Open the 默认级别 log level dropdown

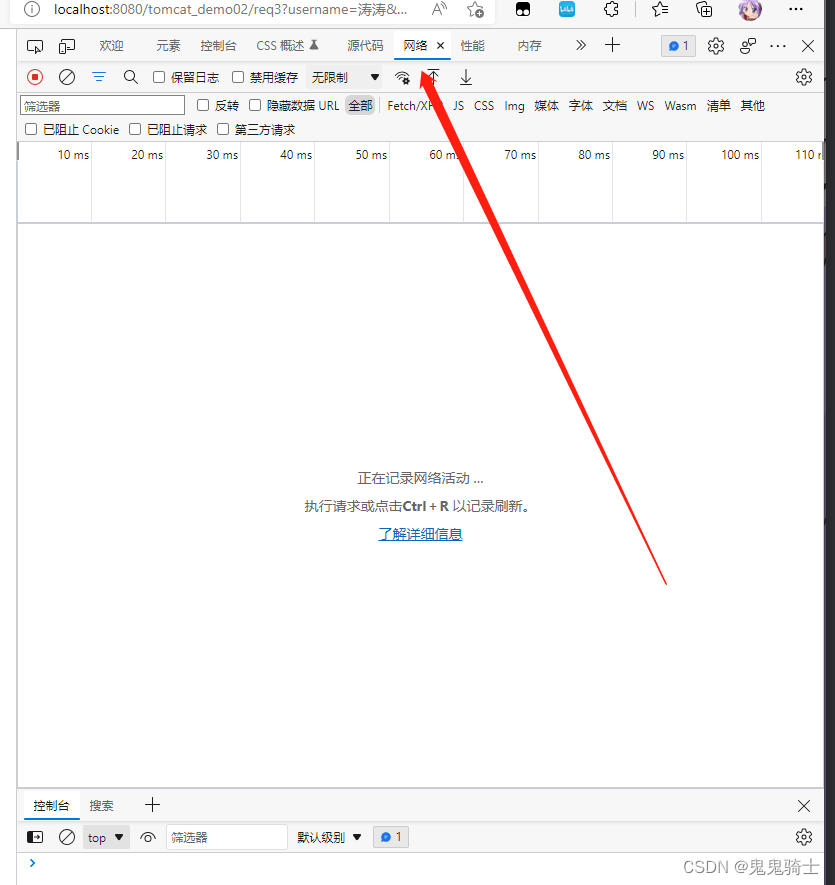329,837
